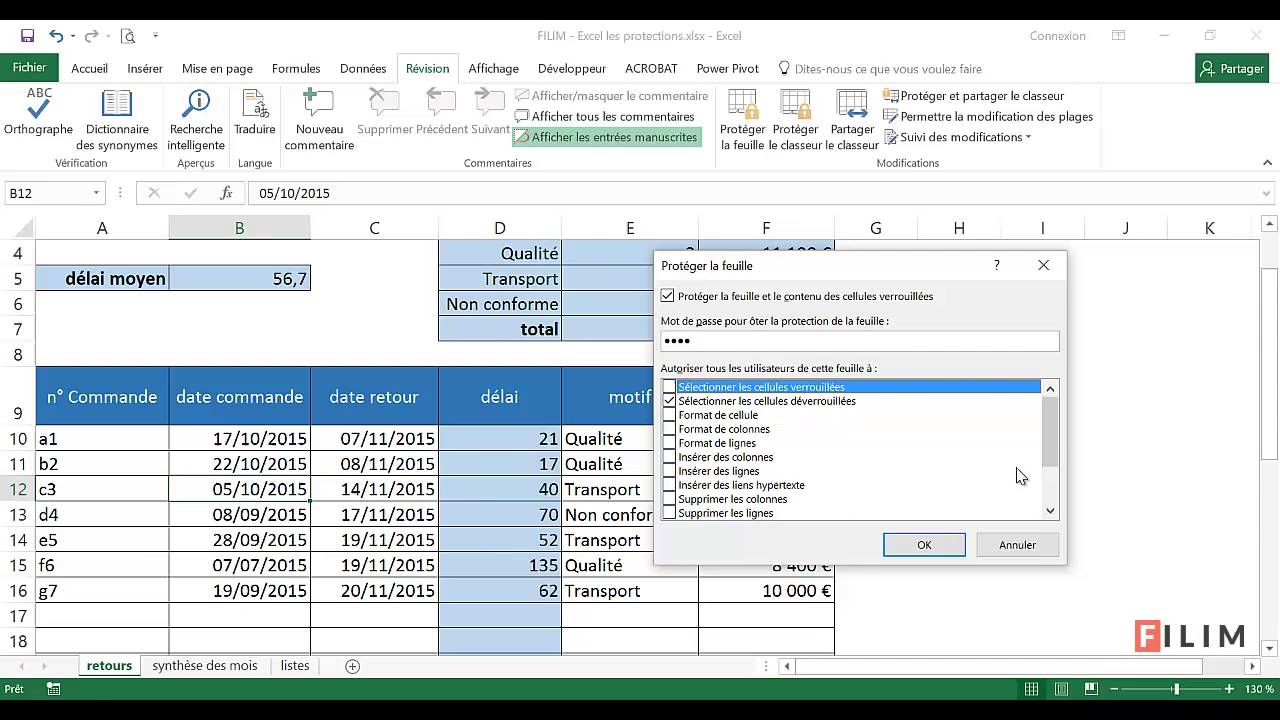Check the Format de cellule option
The height and width of the screenshot is (720, 1280).
pos(670,415)
